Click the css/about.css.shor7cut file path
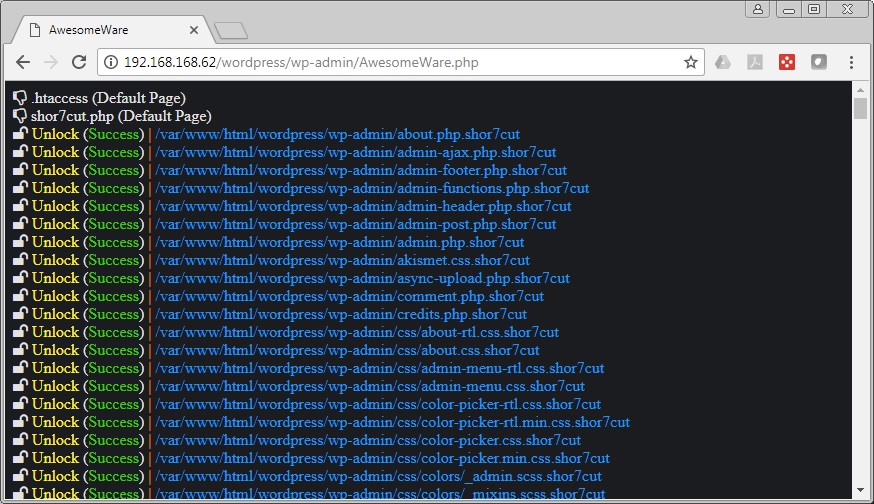The image size is (874, 504). tap(347, 350)
